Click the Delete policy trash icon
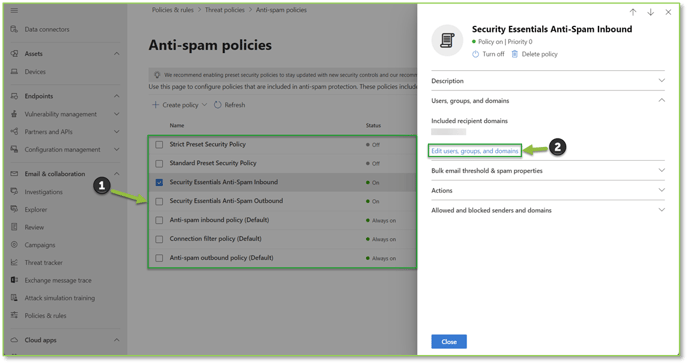The image size is (688, 364). click(x=515, y=54)
